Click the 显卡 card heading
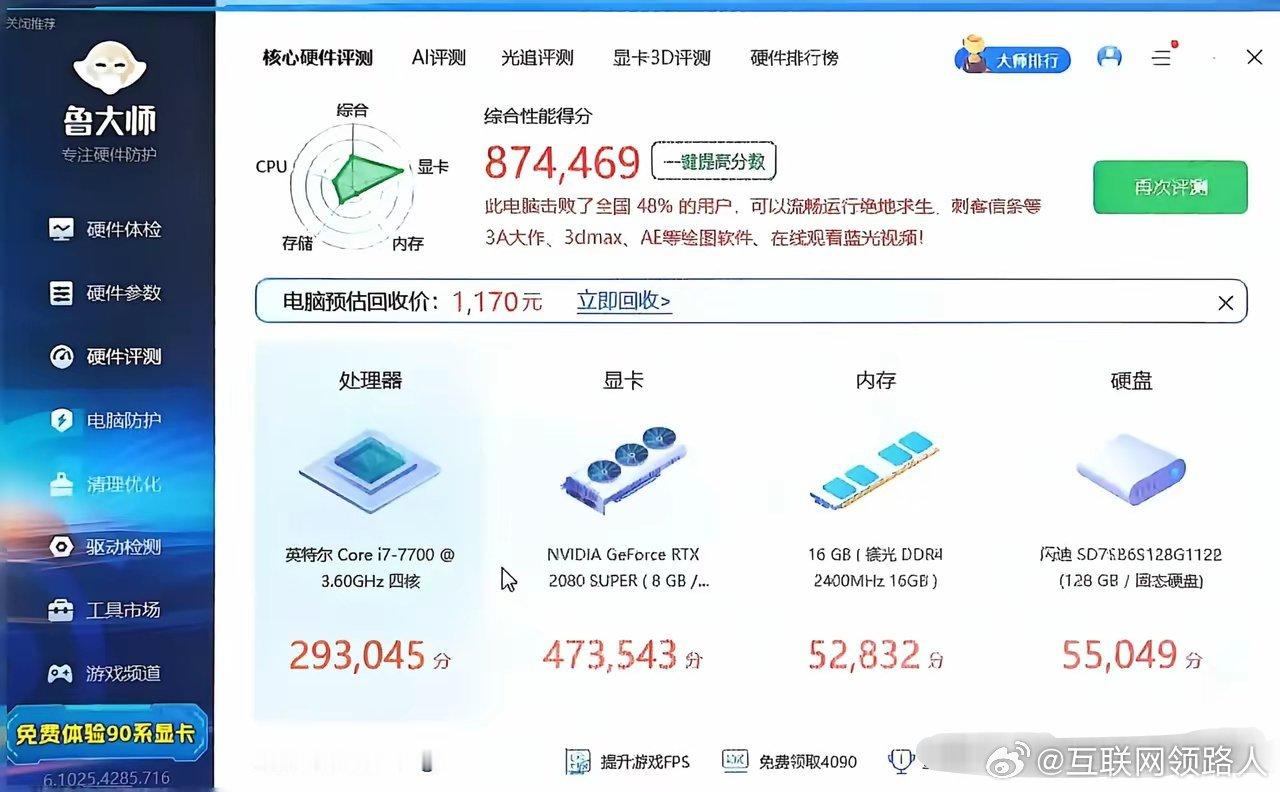This screenshot has width=1280, height=792. (623, 380)
